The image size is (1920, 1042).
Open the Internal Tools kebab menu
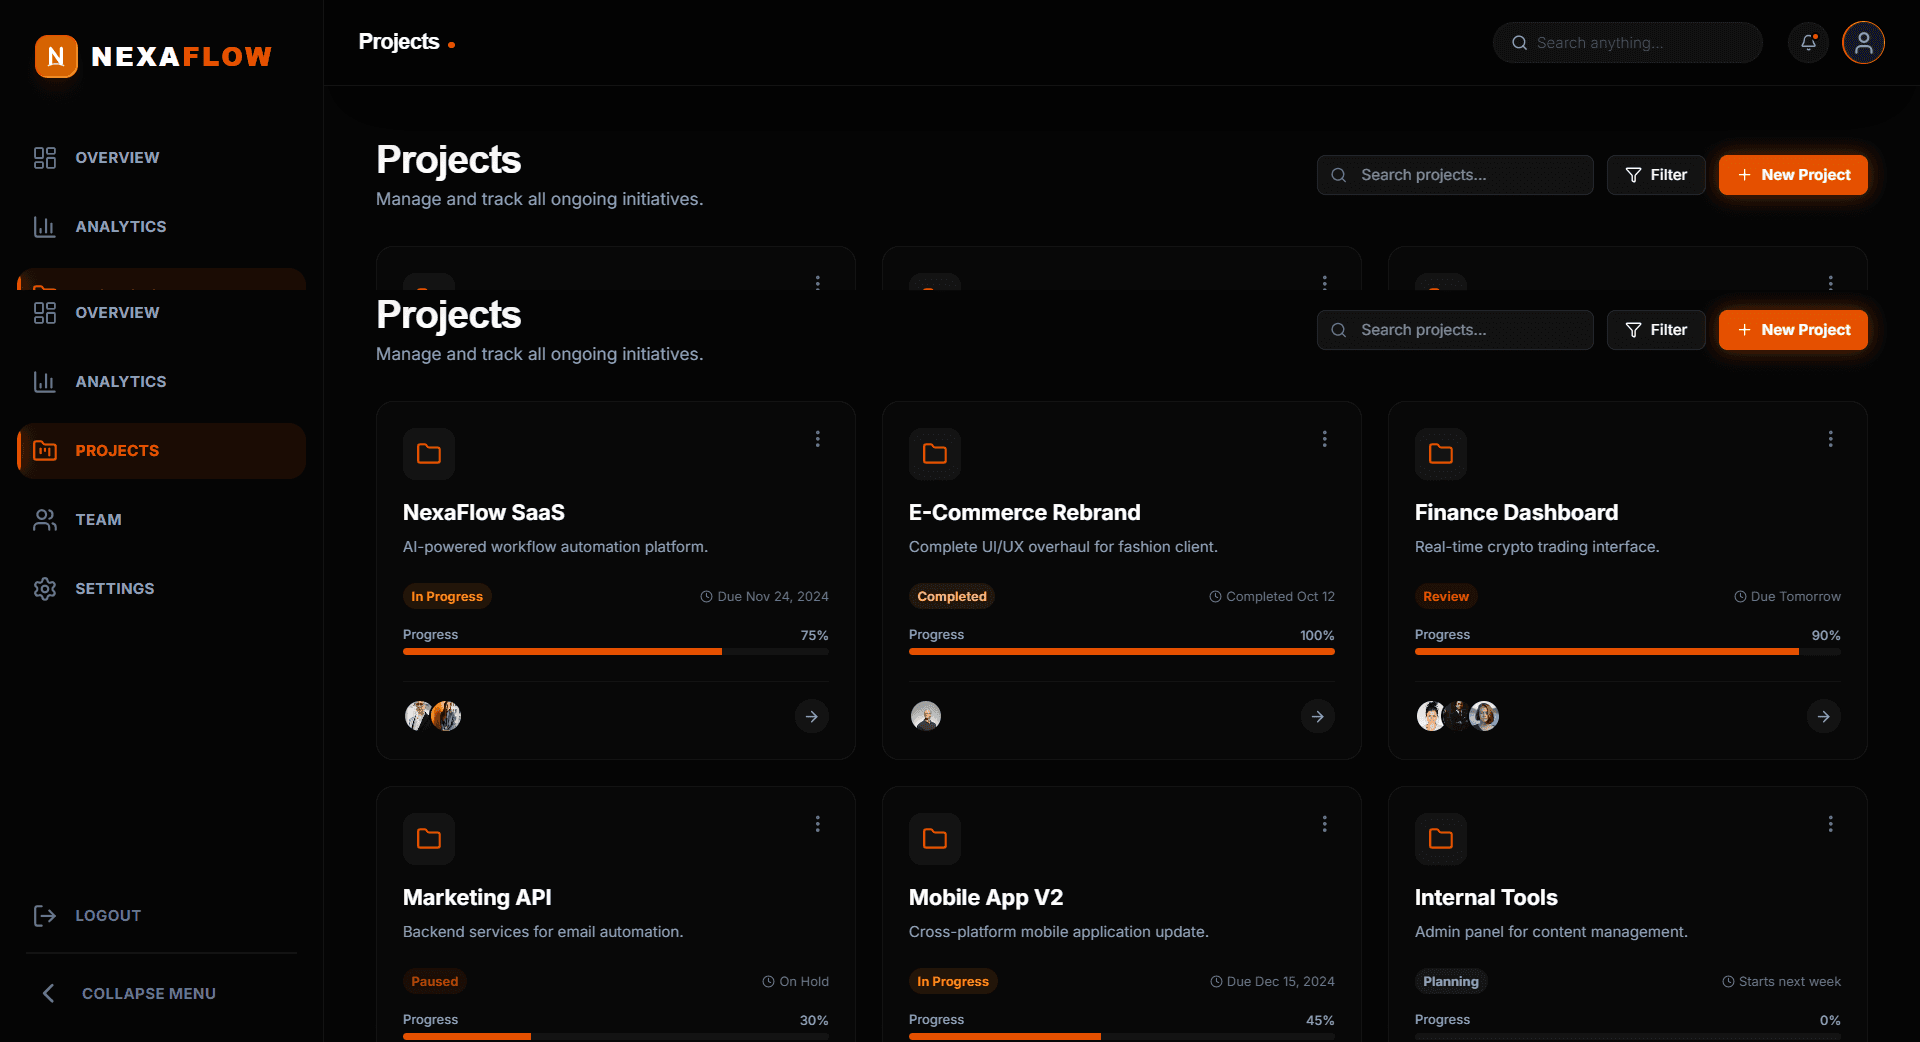1830,824
